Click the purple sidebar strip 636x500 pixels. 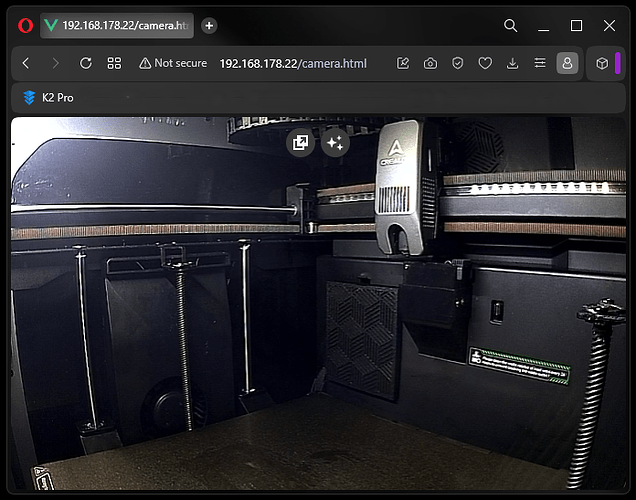618,63
